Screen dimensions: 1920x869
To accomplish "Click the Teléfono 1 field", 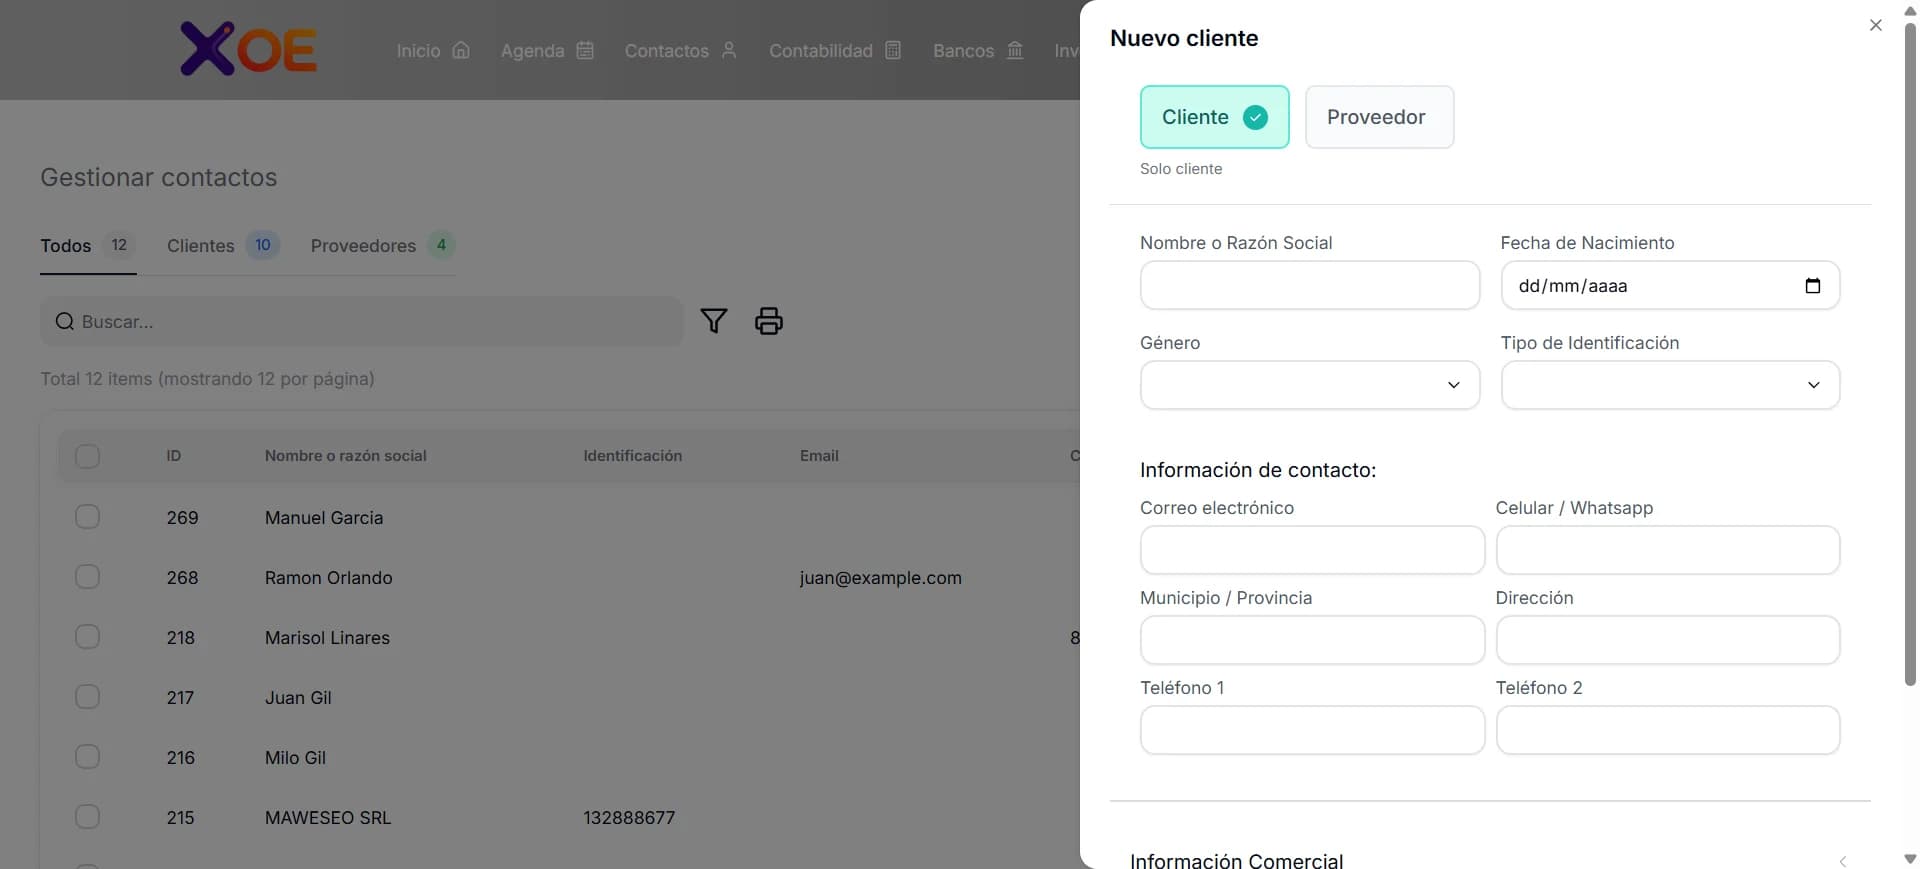I will (x=1312, y=730).
